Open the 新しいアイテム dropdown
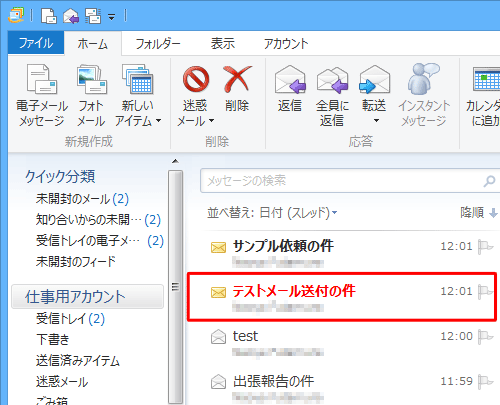500x405 pixels. (138, 96)
